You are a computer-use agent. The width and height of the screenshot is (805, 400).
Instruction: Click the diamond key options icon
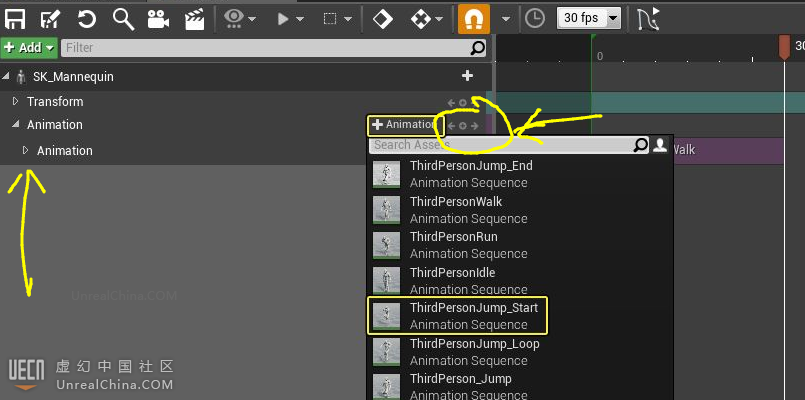[382, 19]
